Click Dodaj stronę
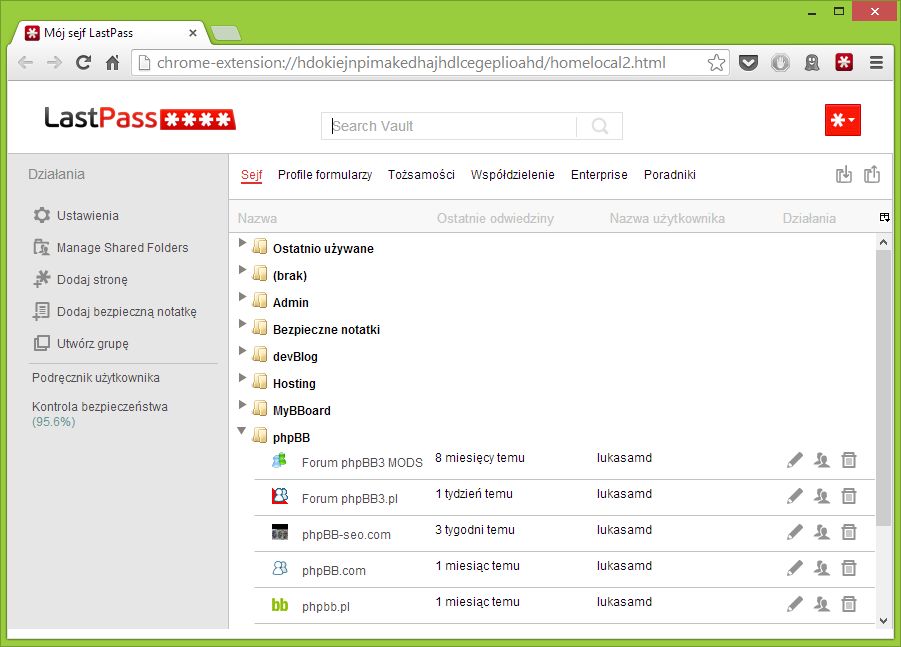This screenshot has height=647, width=901. click(x=80, y=280)
